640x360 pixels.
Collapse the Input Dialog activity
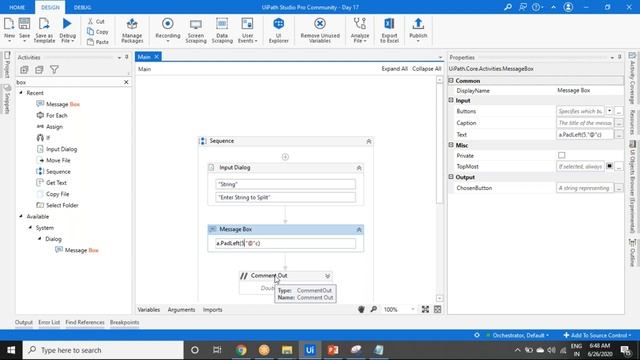click(x=359, y=168)
